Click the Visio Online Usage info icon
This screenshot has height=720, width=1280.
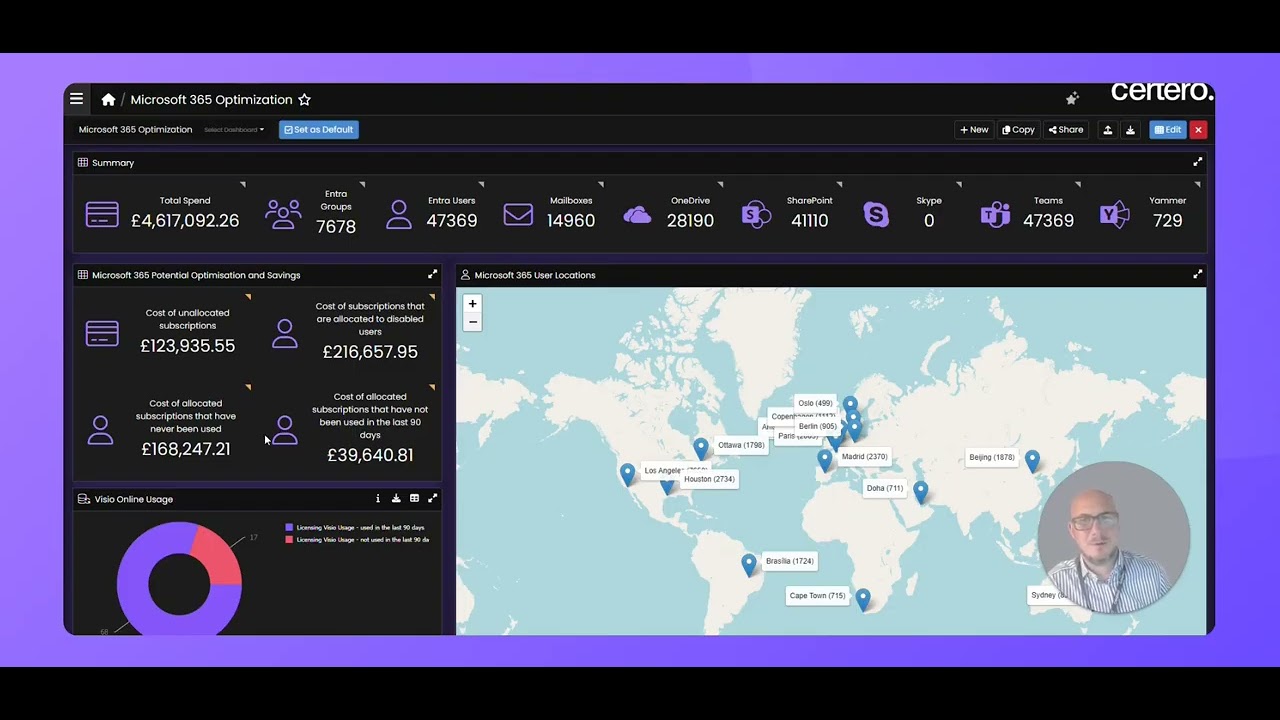[x=377, y=498]
